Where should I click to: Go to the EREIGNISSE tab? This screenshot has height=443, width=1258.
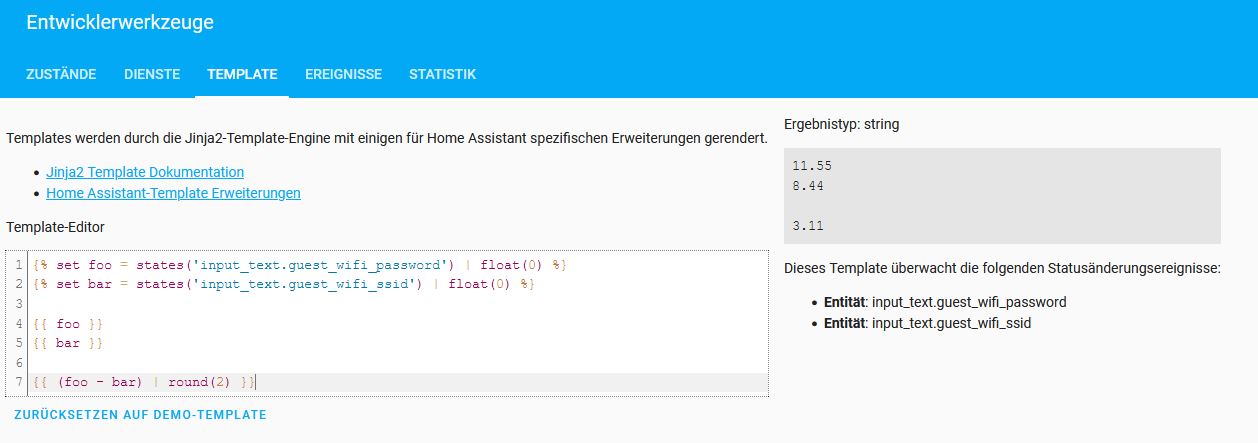tap(343, 74)
